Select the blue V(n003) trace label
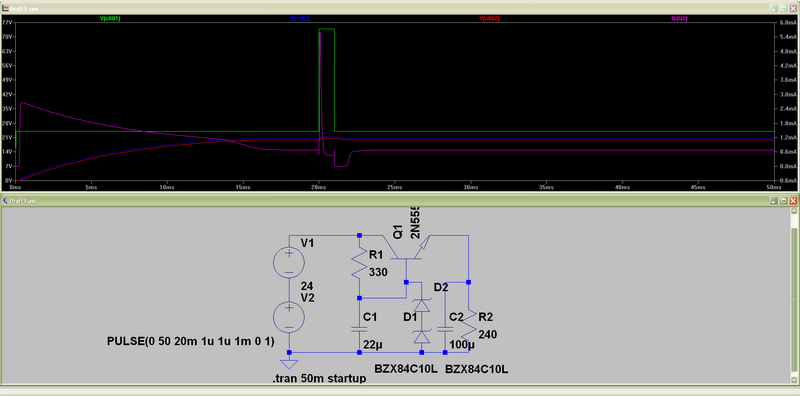Image resolution: width=800 pixels, height=396 pixels. tap(300, 18)
